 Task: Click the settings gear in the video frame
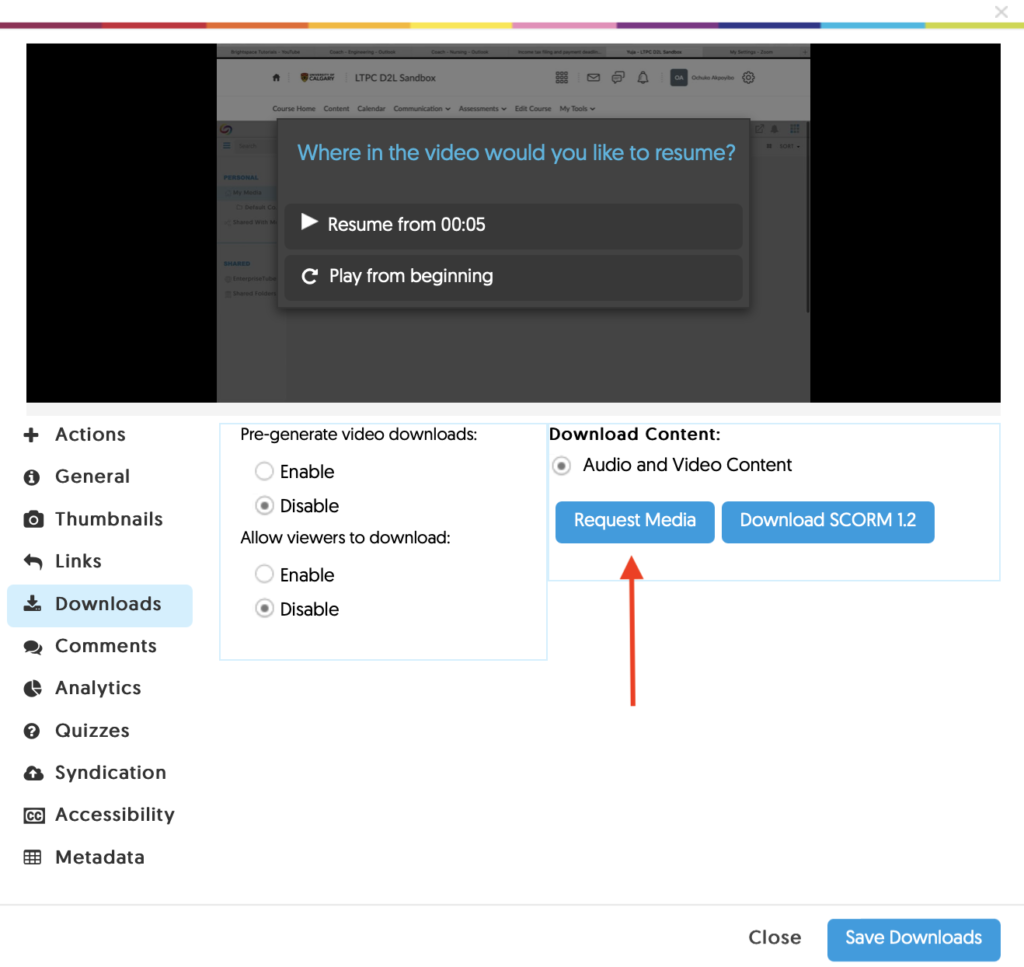[x=748, y=78]
